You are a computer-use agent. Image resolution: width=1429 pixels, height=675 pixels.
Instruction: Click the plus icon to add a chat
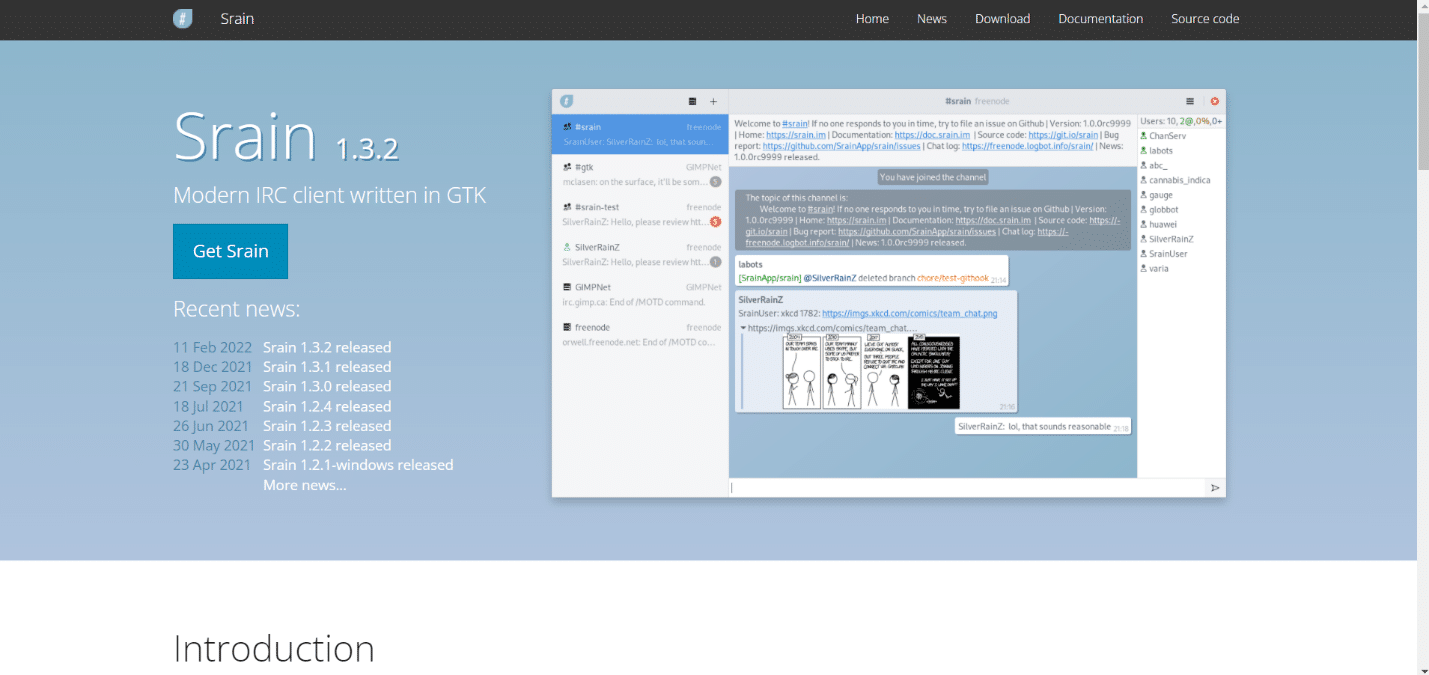(x=713, y=101)
